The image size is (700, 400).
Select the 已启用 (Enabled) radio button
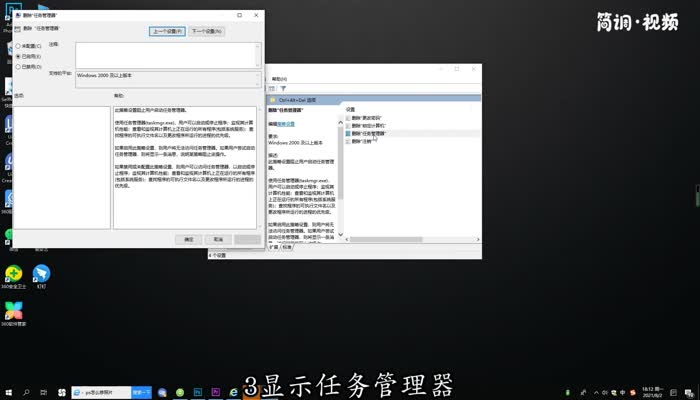18,57
